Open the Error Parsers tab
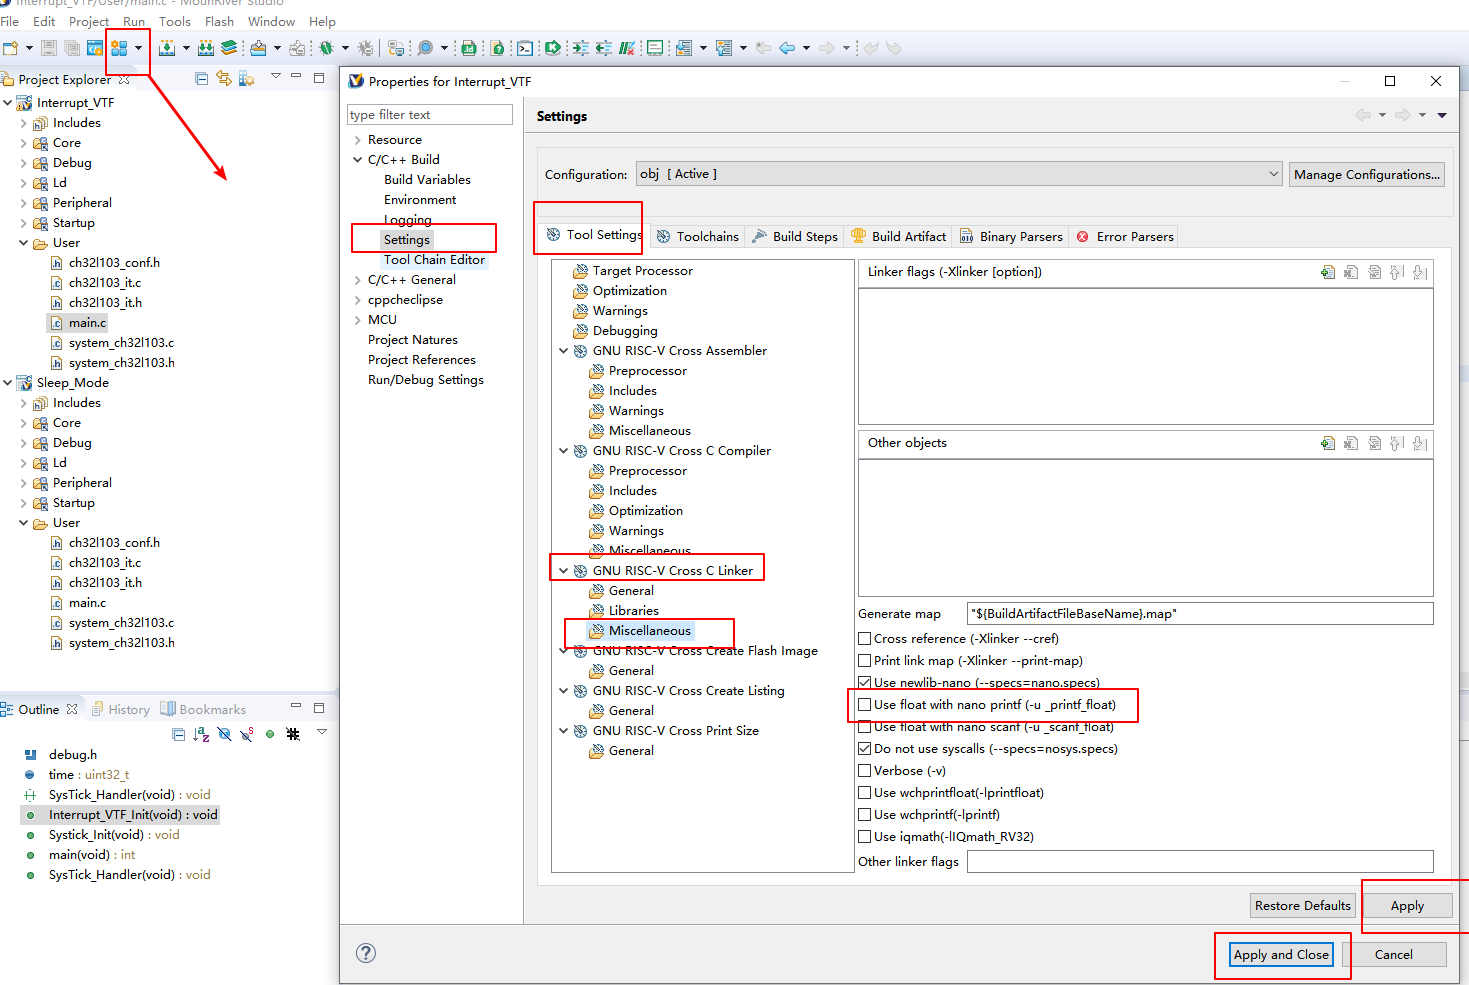 tap(1125, 236)
